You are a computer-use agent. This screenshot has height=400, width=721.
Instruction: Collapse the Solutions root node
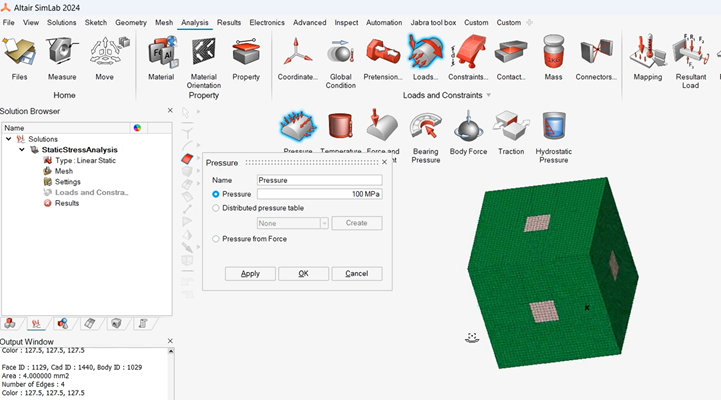(x=10, y=139)
